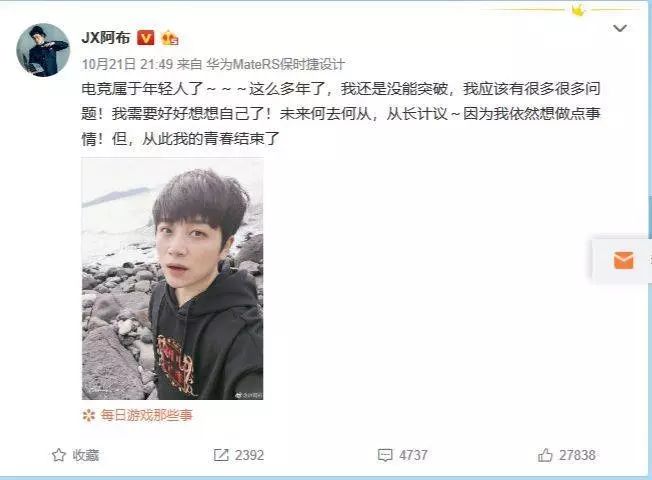Screen dimensions: 652x480
Task: Click the 每日游戏那些事 topic link
Action: pos(146,415)
